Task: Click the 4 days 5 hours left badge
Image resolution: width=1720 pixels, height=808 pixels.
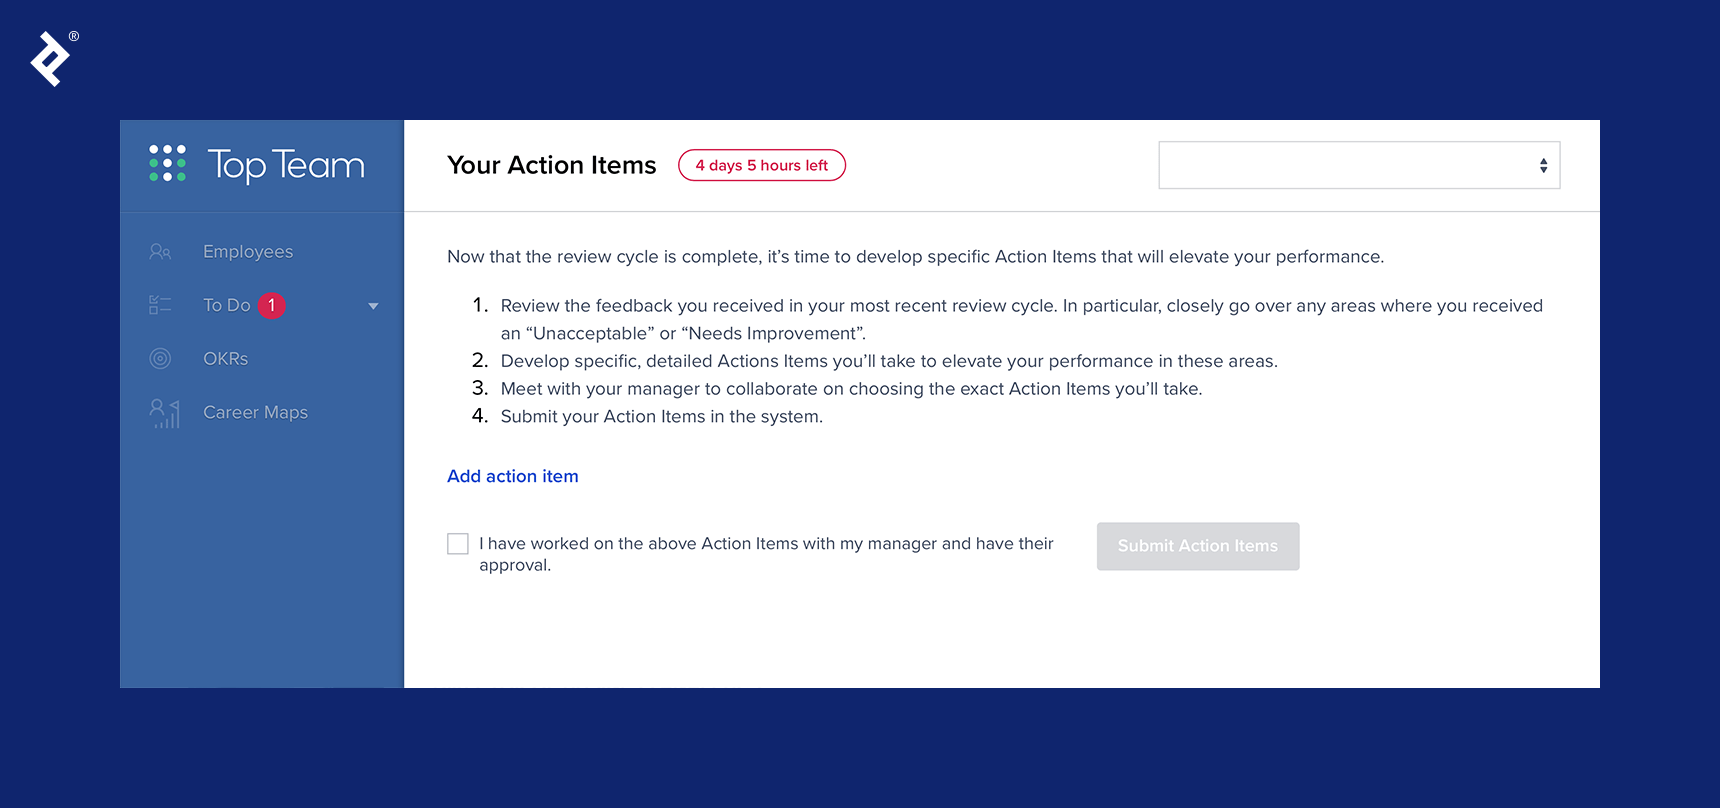Action: coord(762,165)
